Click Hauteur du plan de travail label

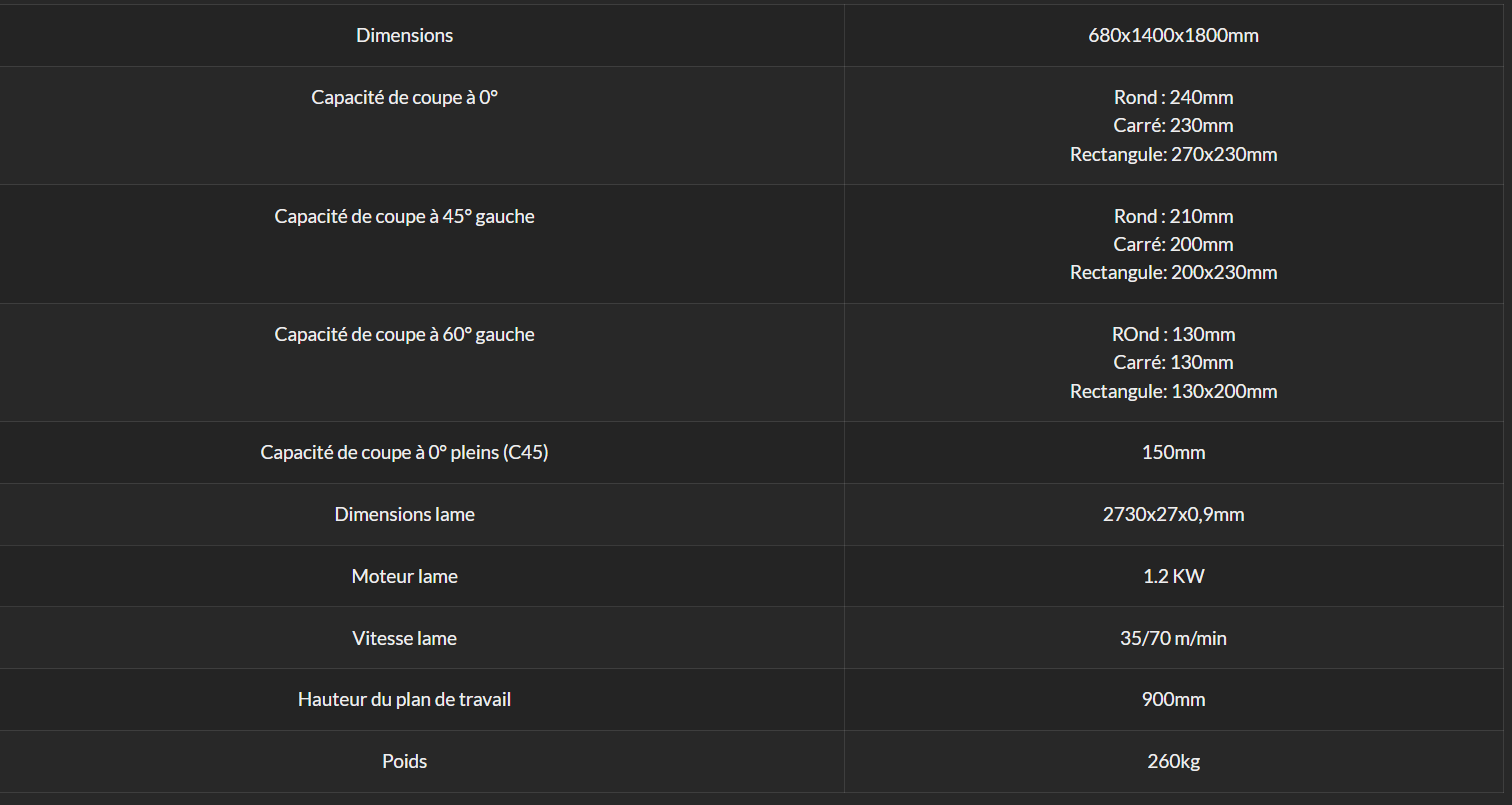(x=405, y=700)
